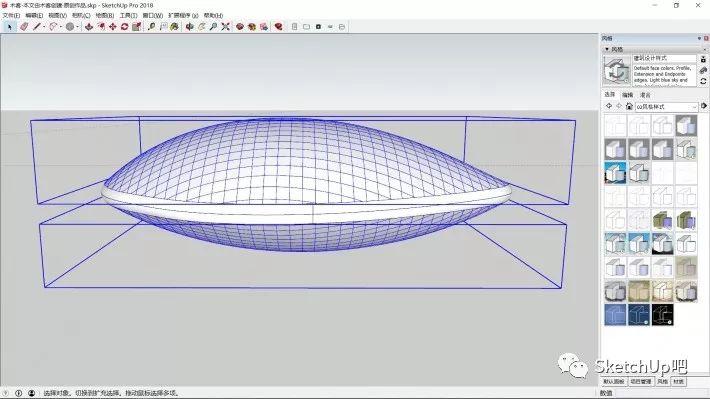Screen dimensions: 710x399
Task: Open the 文件(F) menu
Action: pyautogui.click(x=11, y=15)
